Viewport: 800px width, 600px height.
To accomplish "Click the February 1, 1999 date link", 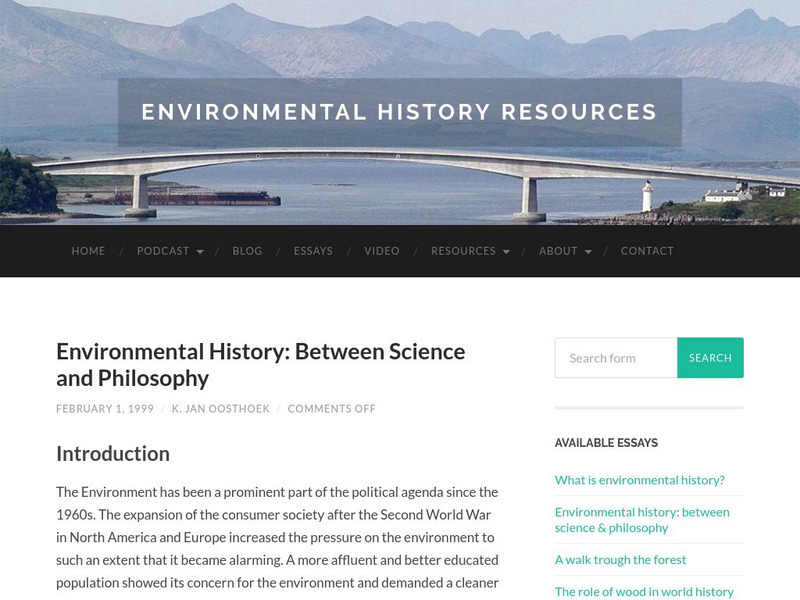I will coord(104,409).
